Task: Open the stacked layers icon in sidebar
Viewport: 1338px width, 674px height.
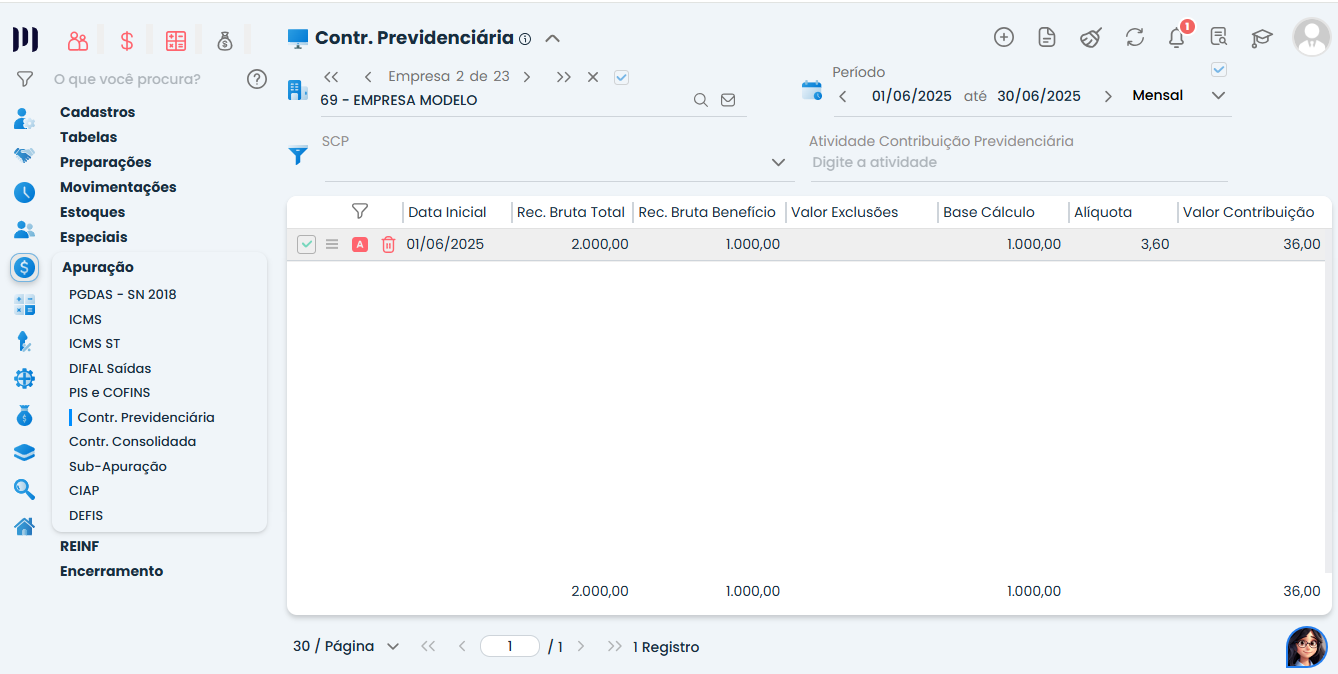Action: click(24, 452)
